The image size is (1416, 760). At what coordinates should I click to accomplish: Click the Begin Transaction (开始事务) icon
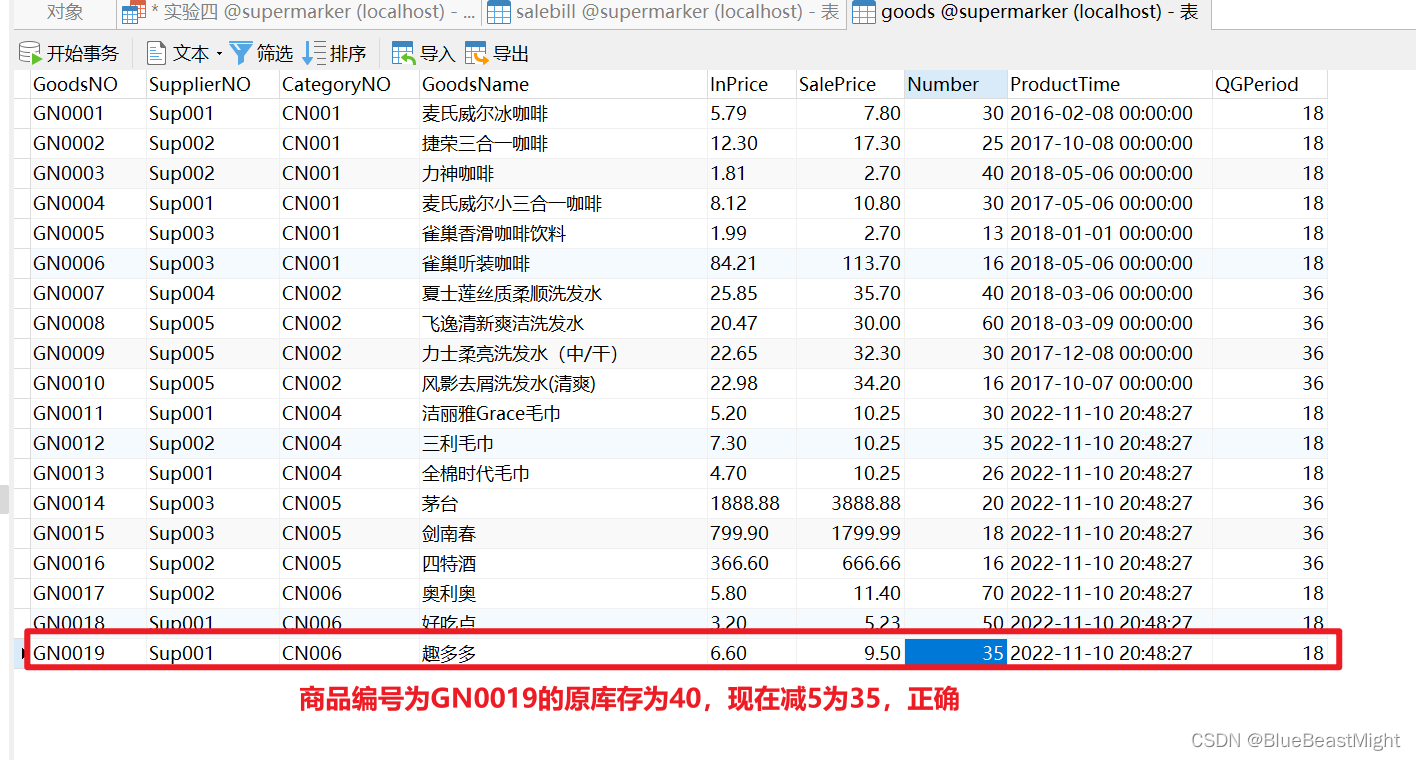(30, 53)
